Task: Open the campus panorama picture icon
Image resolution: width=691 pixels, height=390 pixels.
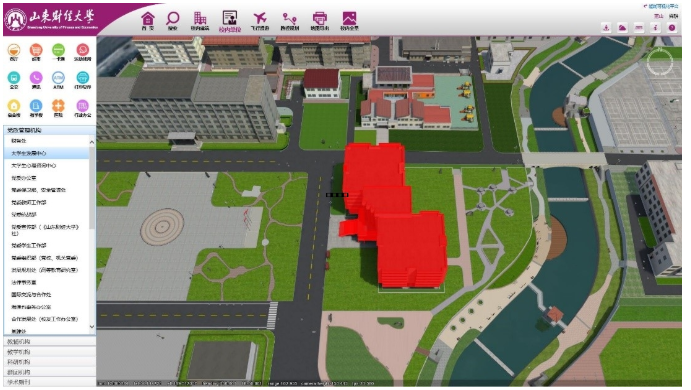Action: pos(349,20)
